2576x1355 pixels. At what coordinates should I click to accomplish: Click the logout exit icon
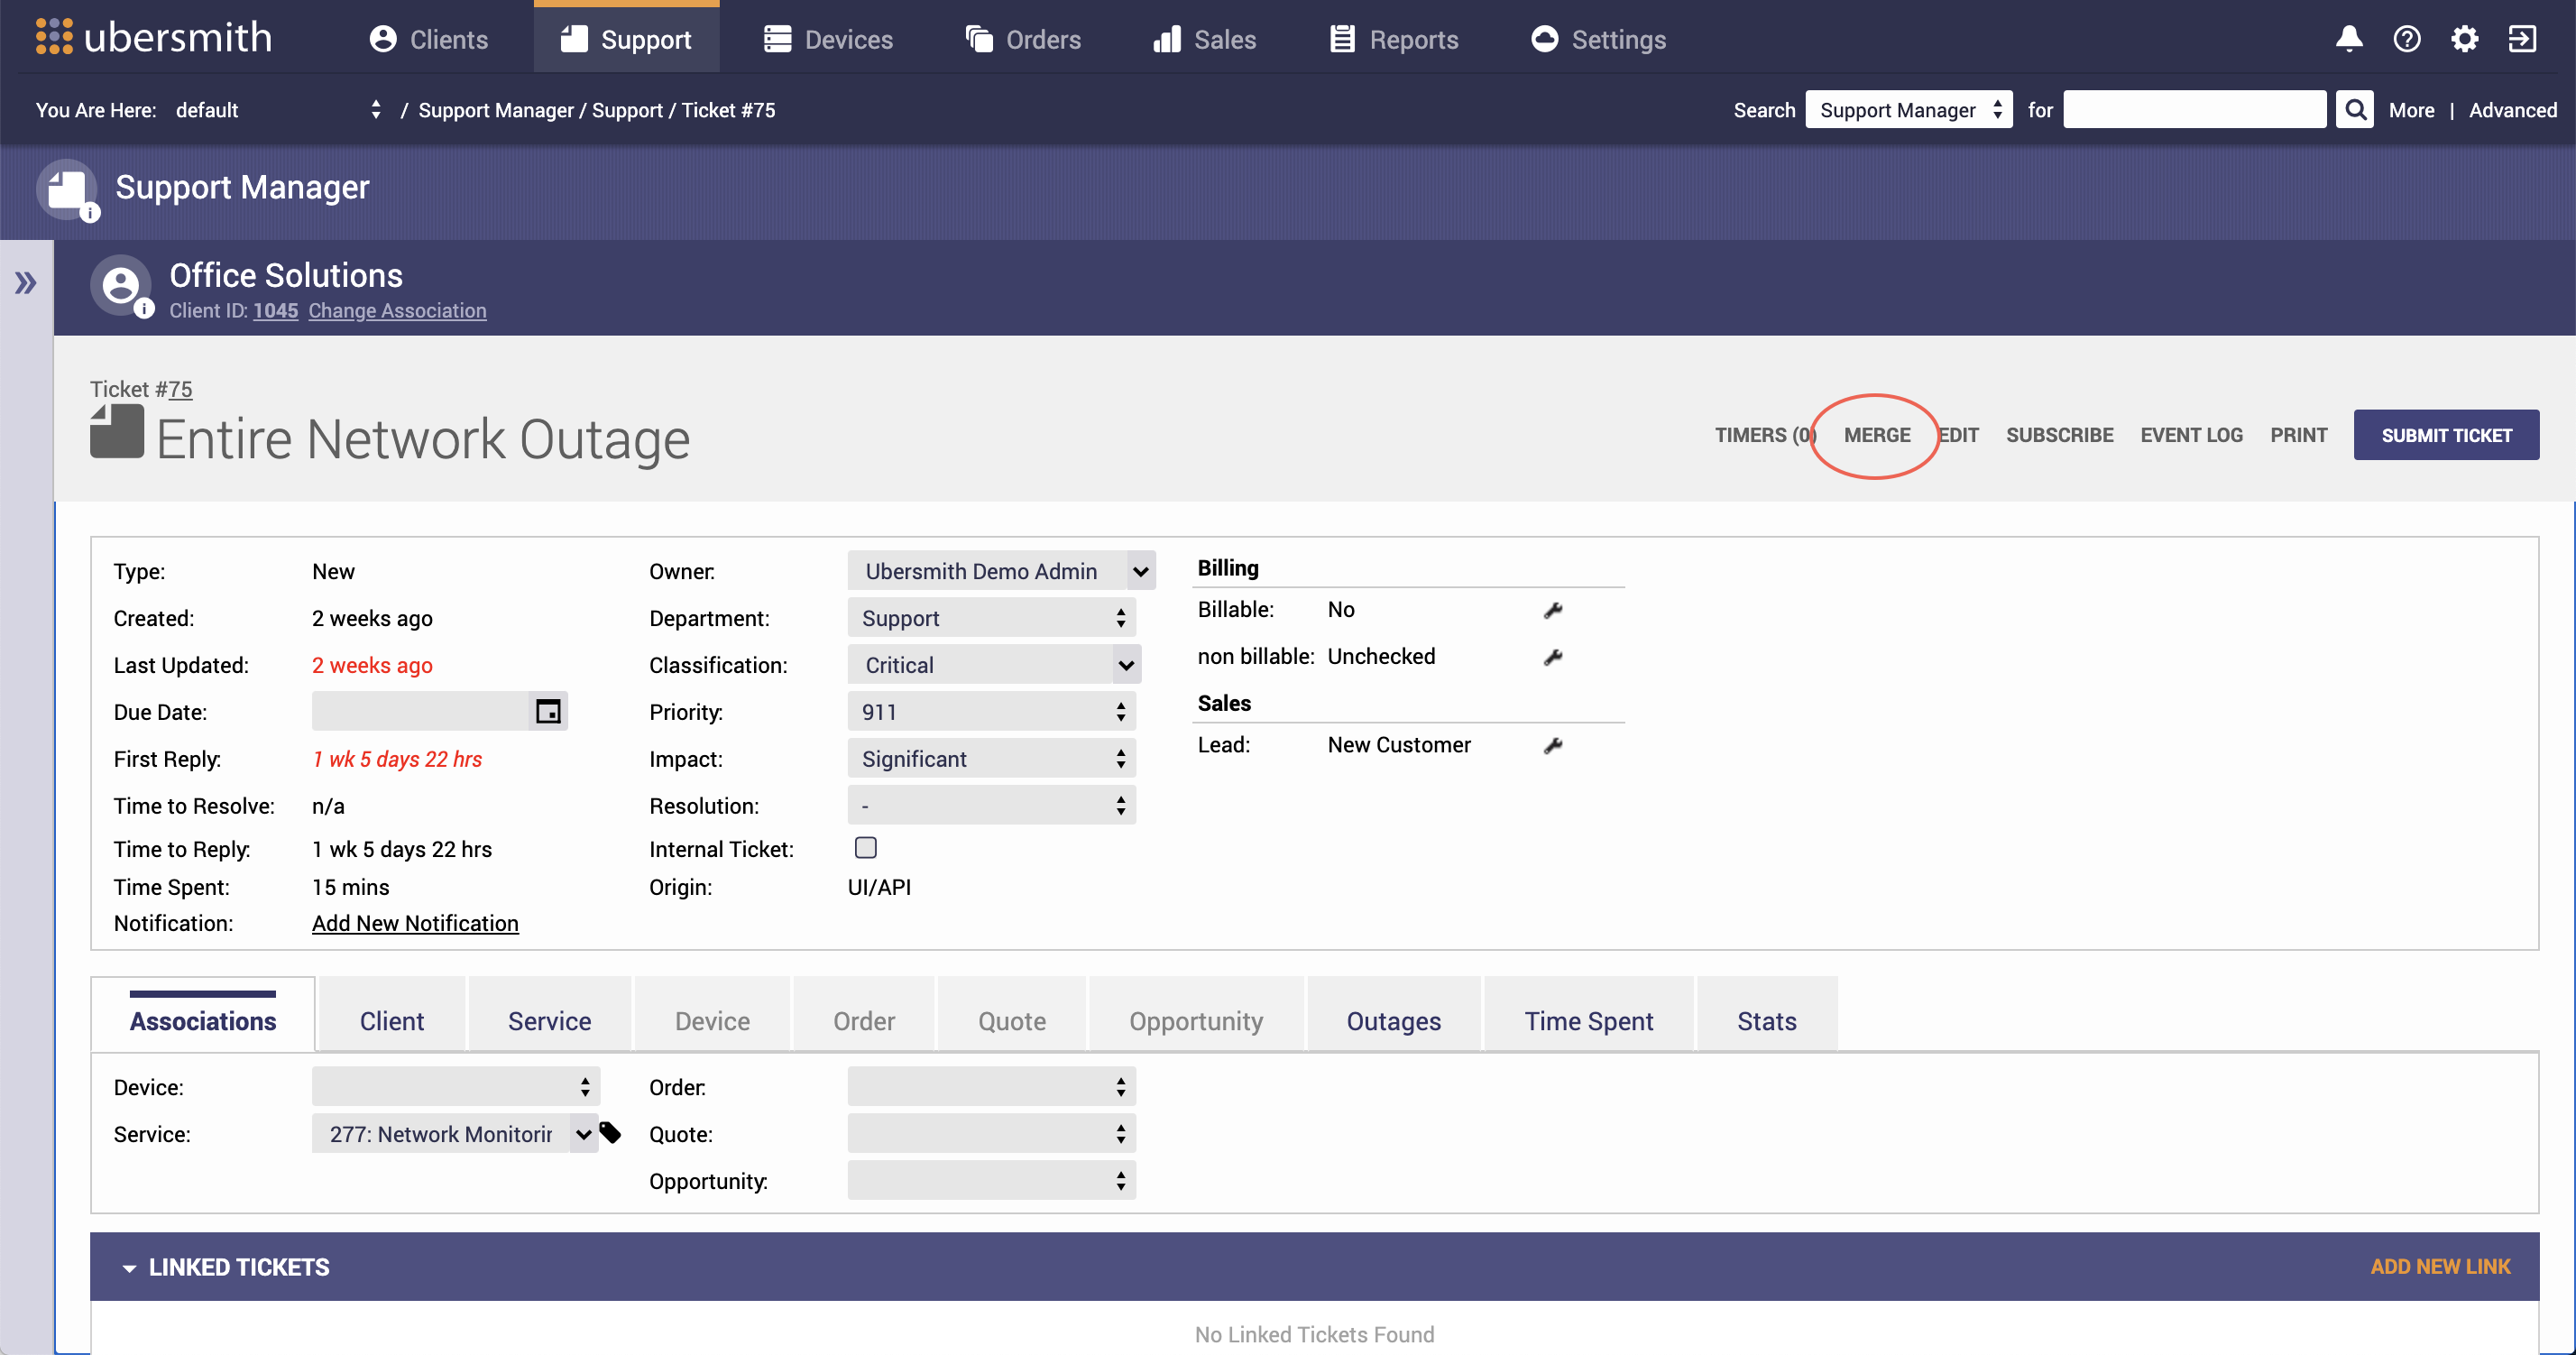click(x=2522, y=39)
